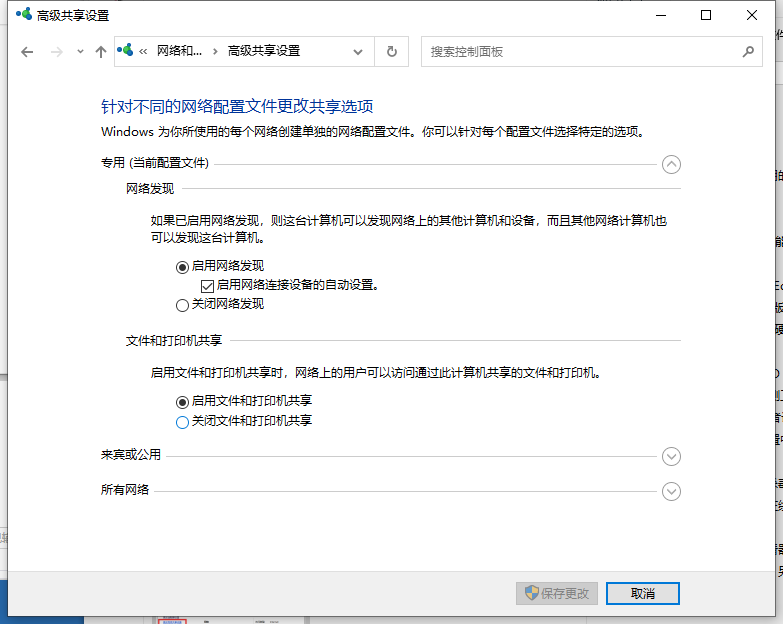This screenshot has width=783, height=624.
Task: Select 启用文件和打印机共享 option
Action: click(x=182, y=401)
